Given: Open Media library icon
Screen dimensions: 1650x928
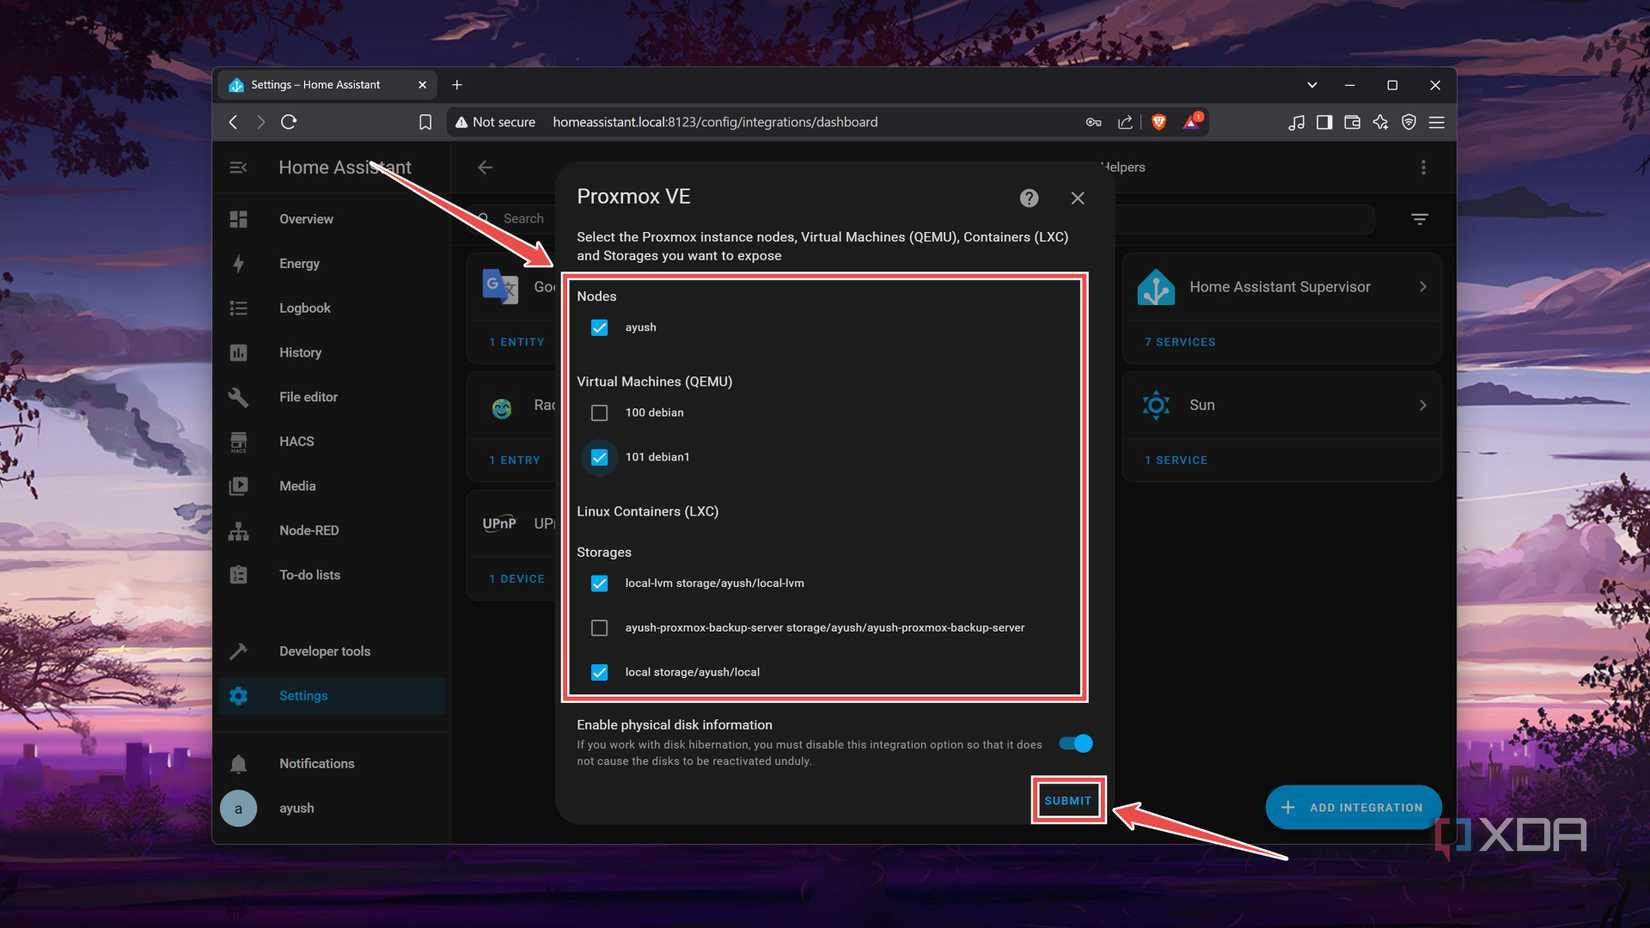Looking at the screenshot, I should point(238,486).
